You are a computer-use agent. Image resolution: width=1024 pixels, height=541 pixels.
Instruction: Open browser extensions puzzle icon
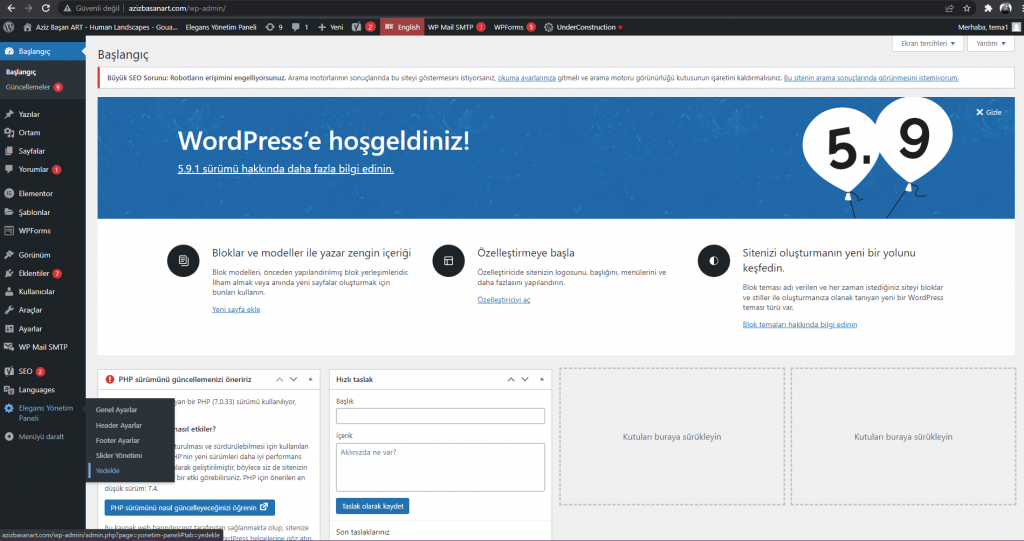pos(987,8)
